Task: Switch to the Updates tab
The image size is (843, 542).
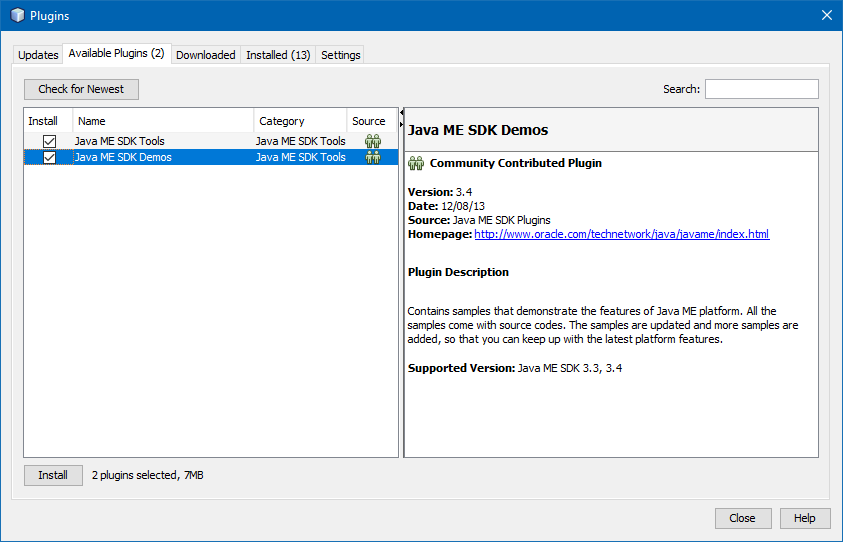Action: pos(38,55)
